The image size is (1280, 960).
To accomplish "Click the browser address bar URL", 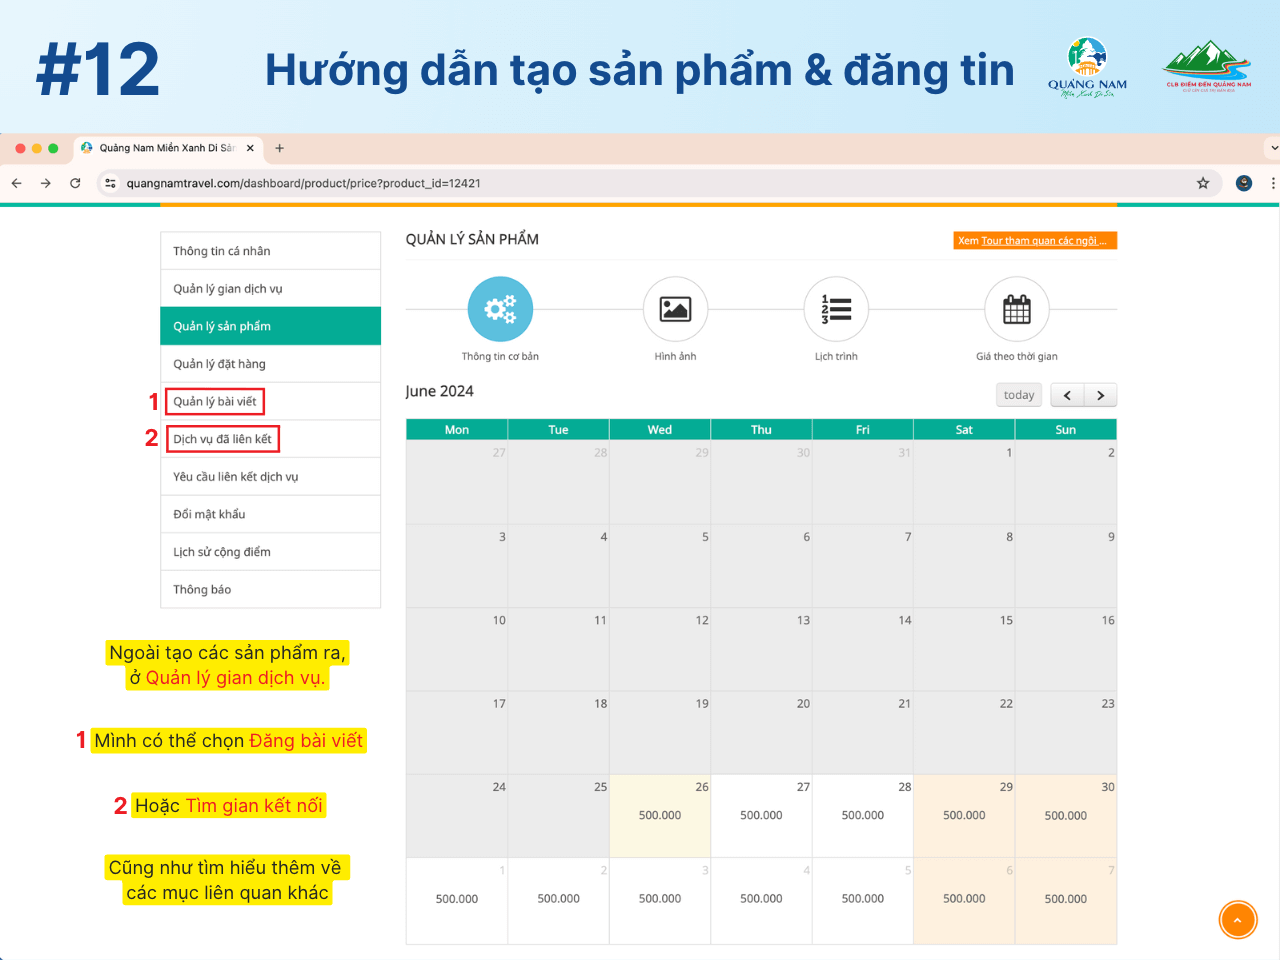I will click(303, 183).
